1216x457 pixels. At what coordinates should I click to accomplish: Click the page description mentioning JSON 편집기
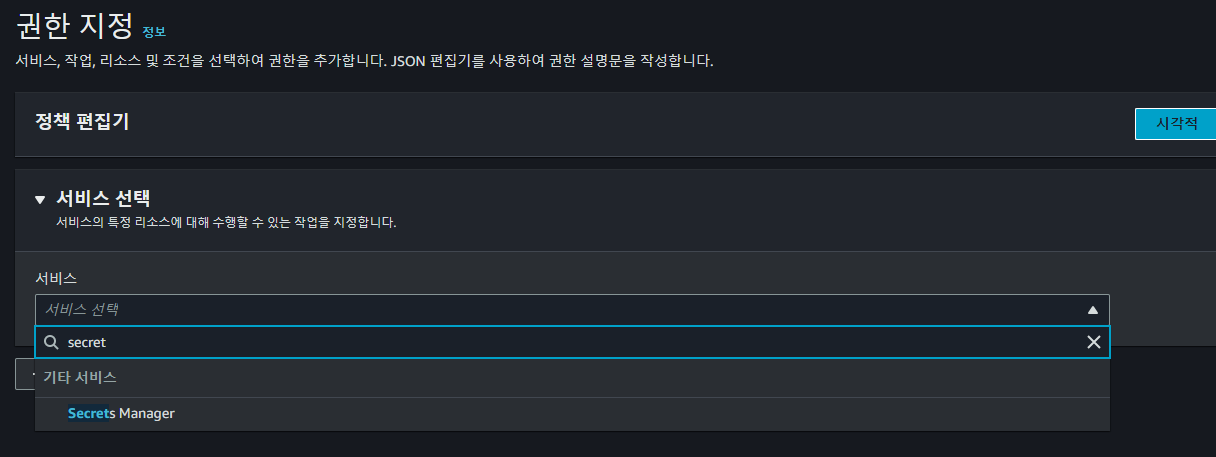coord(364,61)
